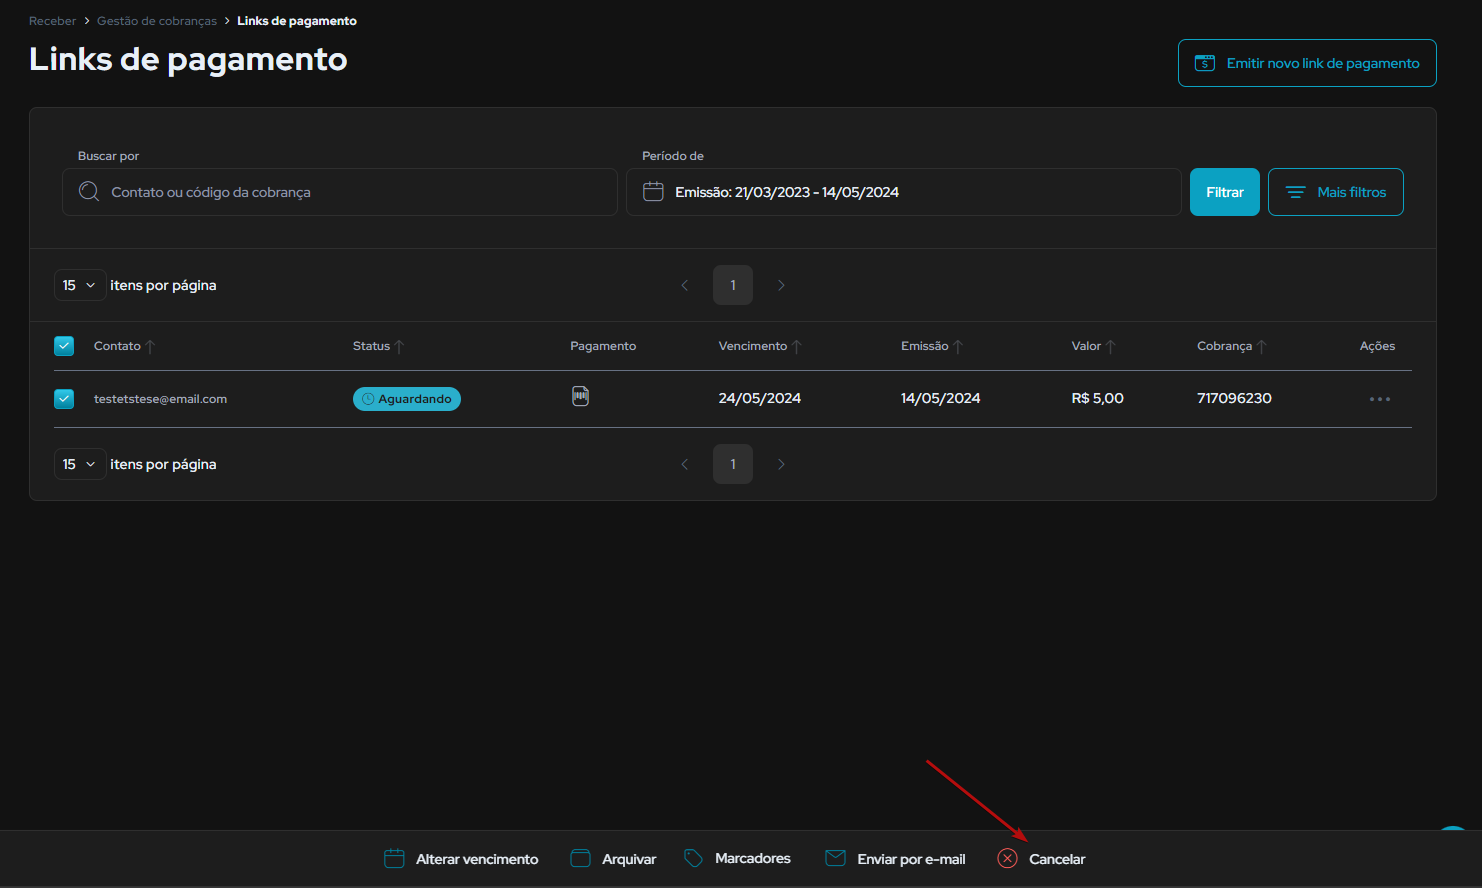Click the Filtrar button
The image size is (1482, 888).
(1225, 192)
